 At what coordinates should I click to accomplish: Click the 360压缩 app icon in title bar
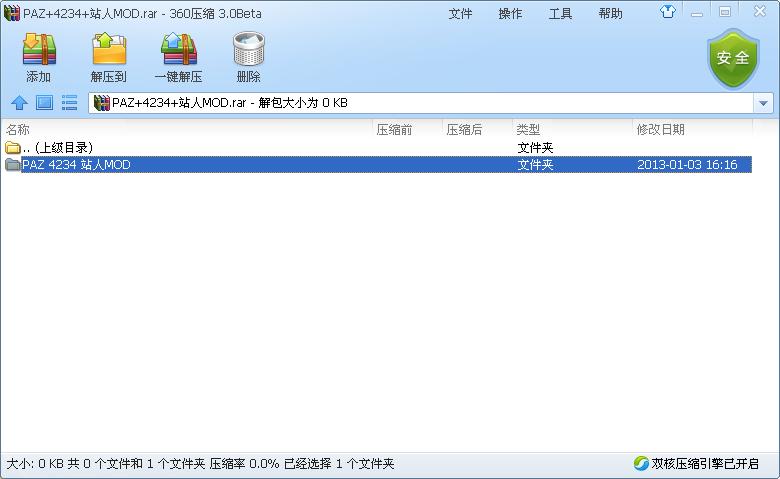tap(12, 13)
